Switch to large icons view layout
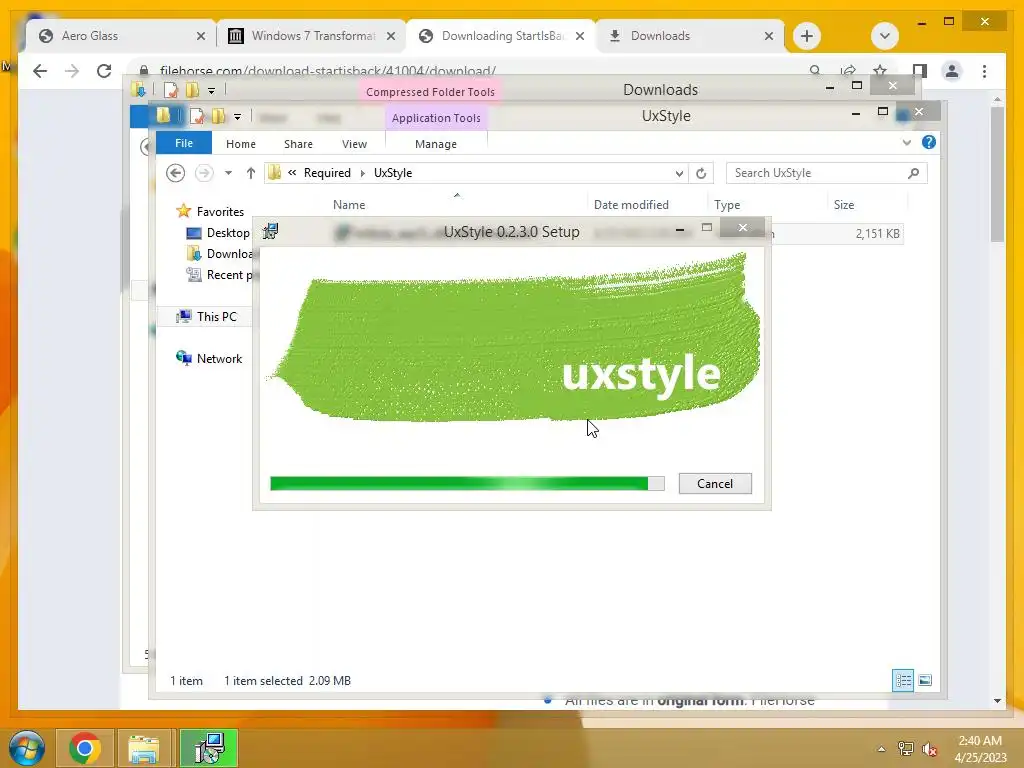Image resolution: width=1024 pixels, height=768 pixels. coord(925,680)
